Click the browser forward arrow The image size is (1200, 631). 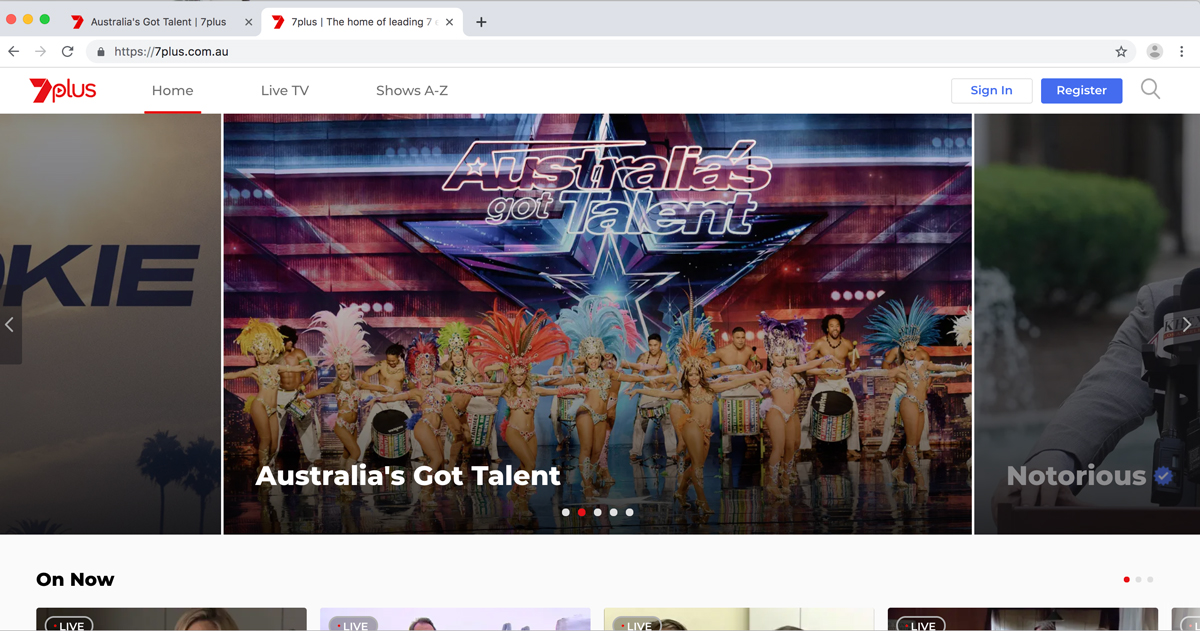point(41,51)
